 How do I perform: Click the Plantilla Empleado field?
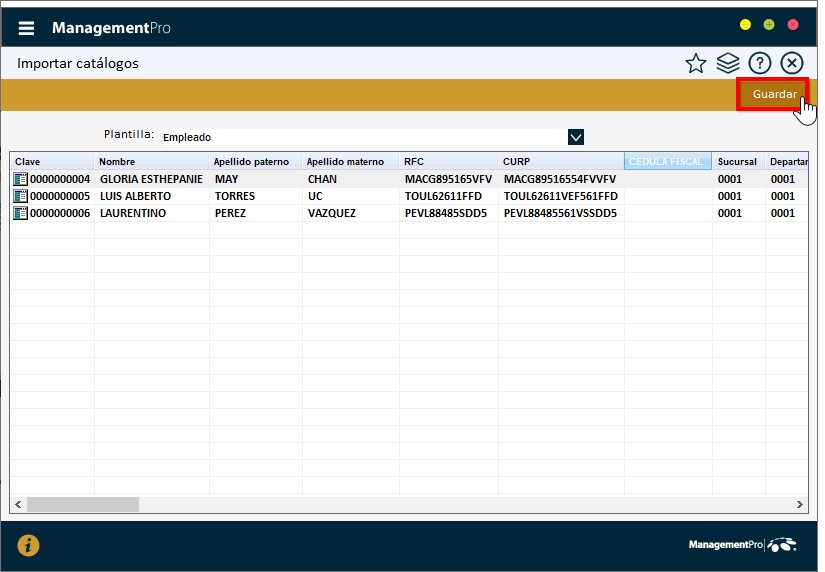[365, 137]
